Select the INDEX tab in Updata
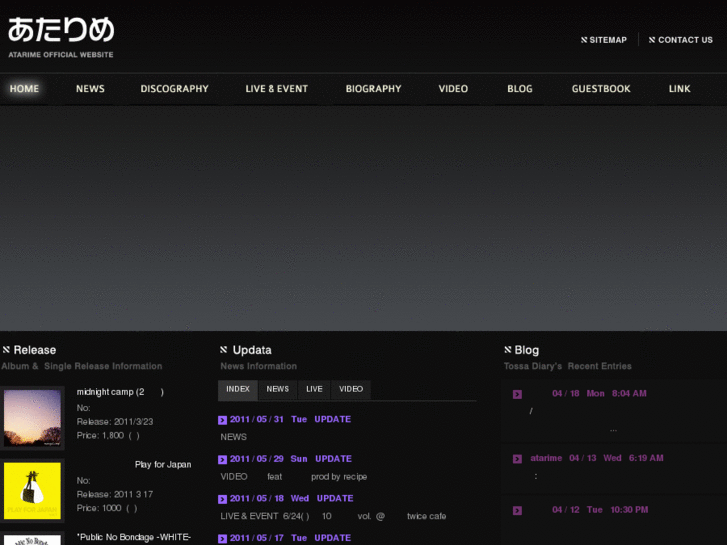 238,390
